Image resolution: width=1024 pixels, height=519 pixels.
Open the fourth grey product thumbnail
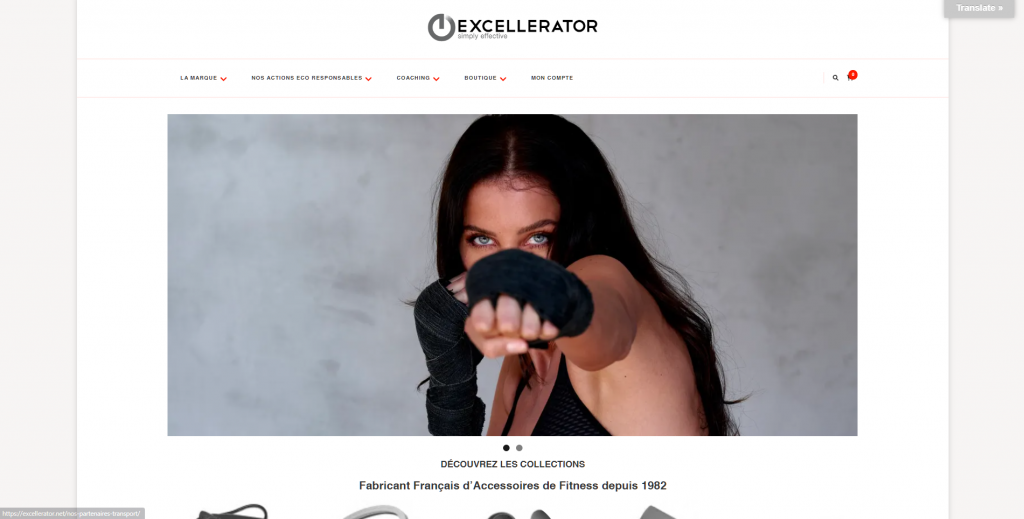point(656,512)
